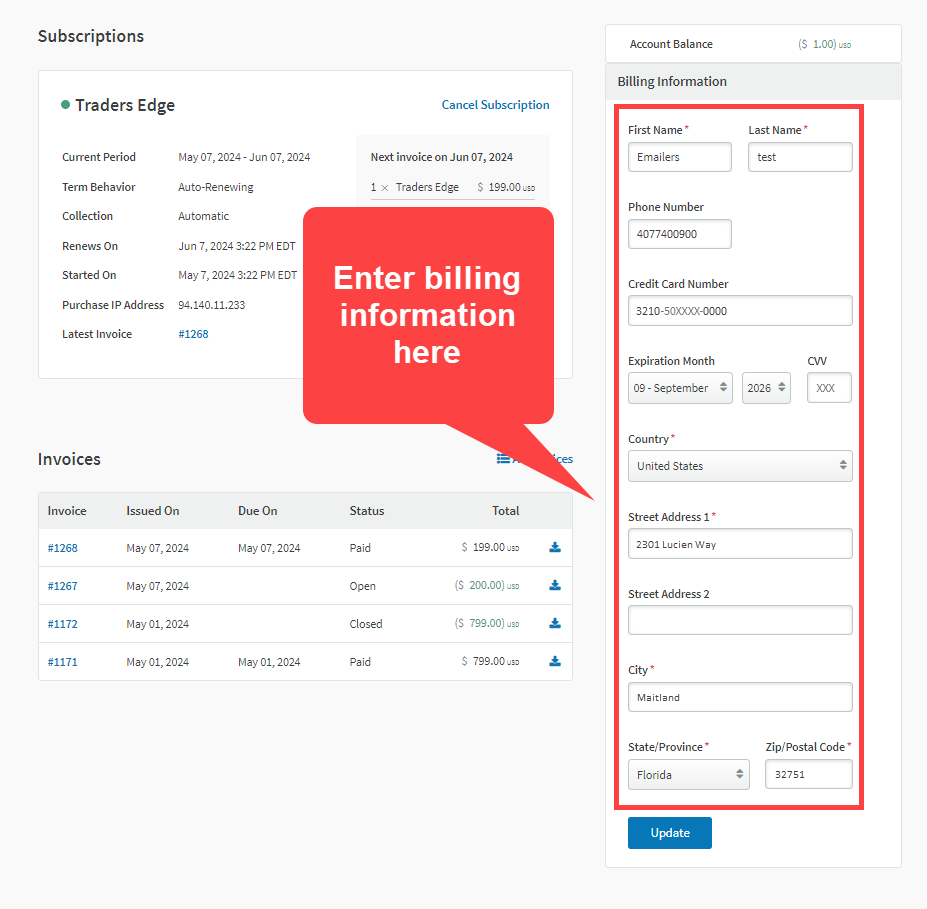This screenshot has height=909, width=927.
Task: Open the expiration year 2026 dropdown
Action: (x=766, y=388)
